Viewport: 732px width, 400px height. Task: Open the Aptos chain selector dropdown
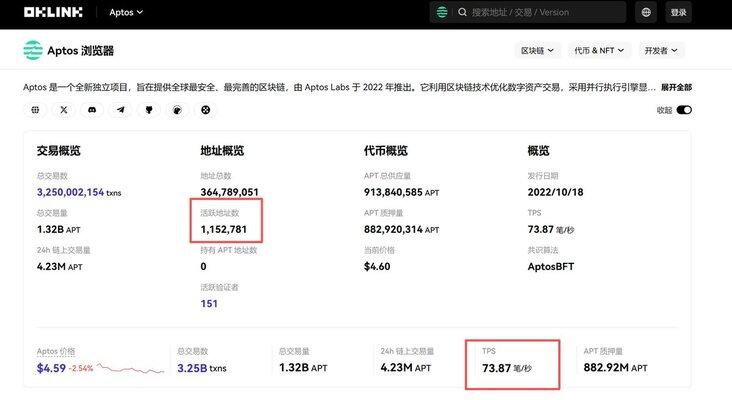click(x=126, y=12)
